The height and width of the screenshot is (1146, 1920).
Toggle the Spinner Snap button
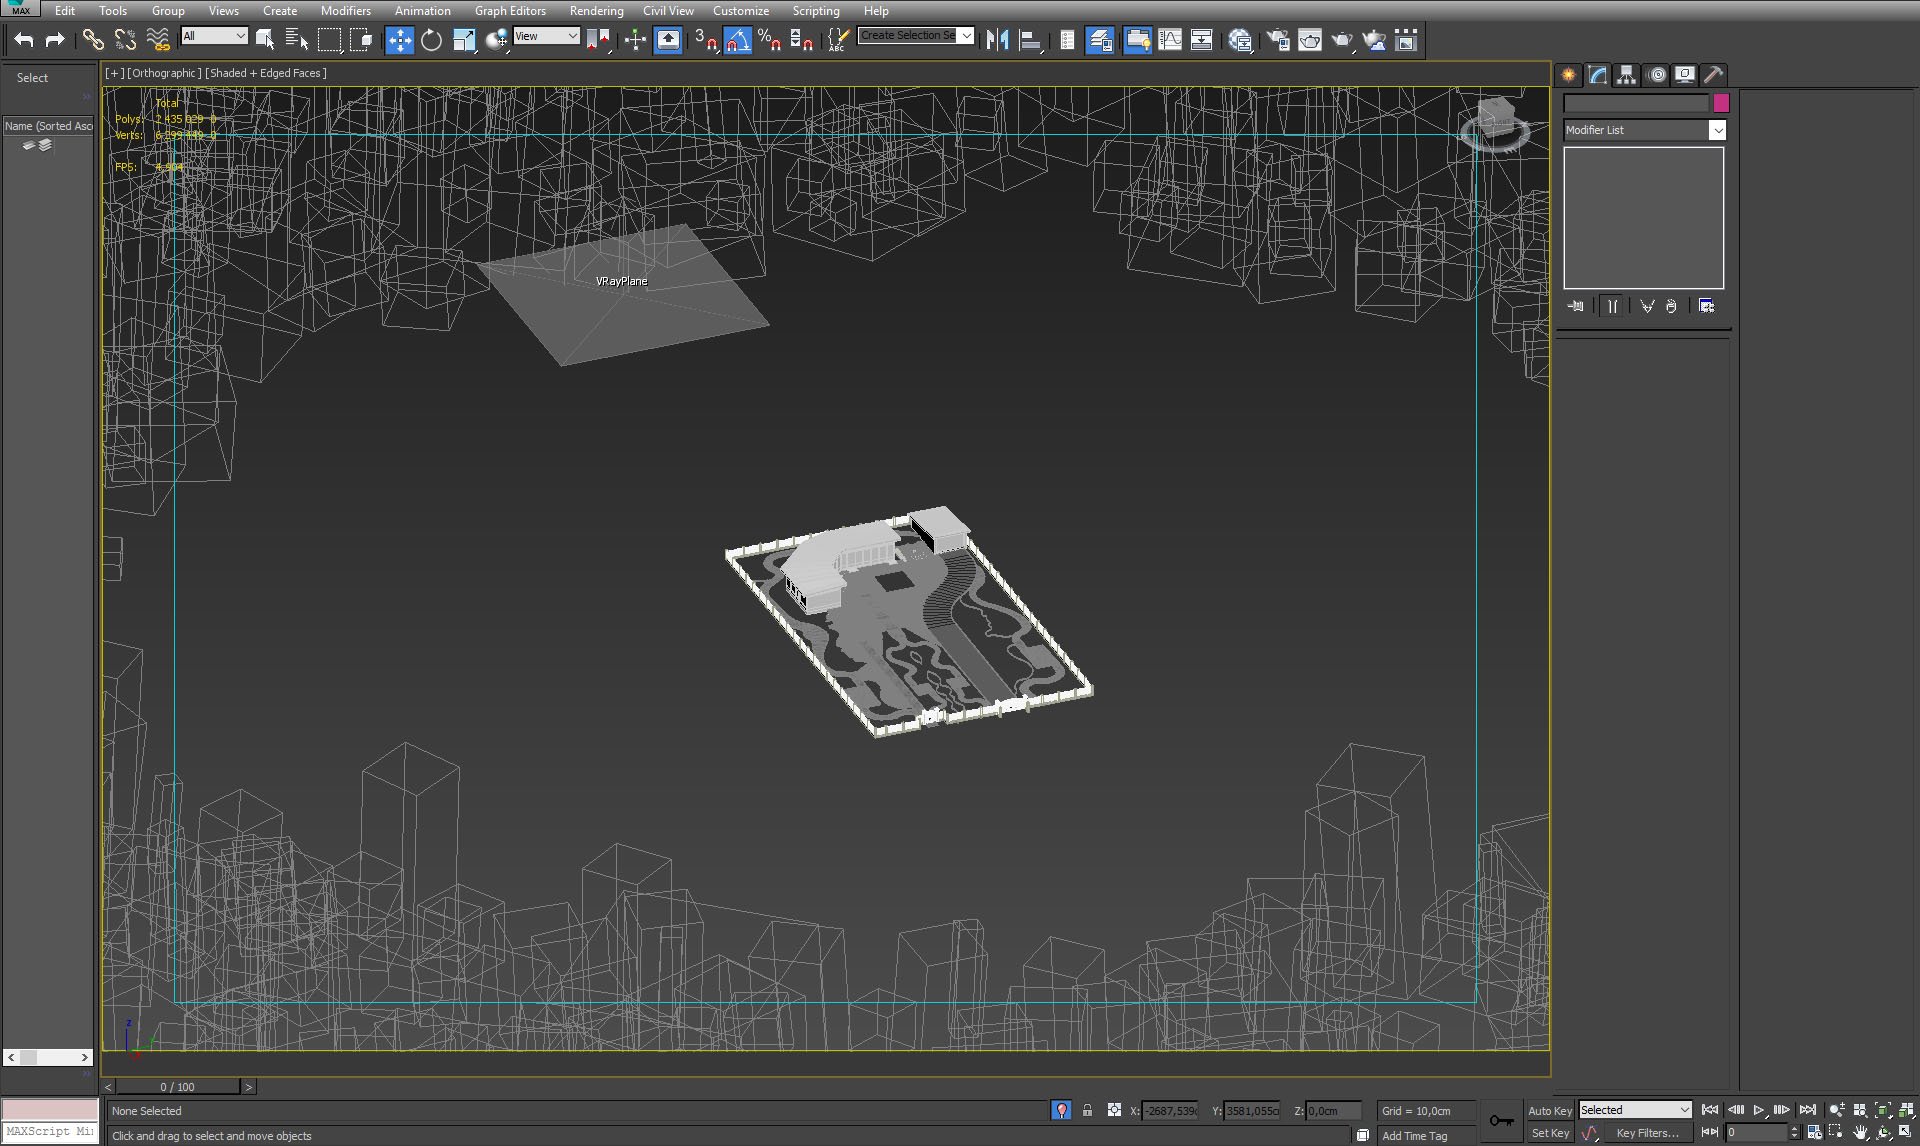pyautogui.click(x=801, y=40)
